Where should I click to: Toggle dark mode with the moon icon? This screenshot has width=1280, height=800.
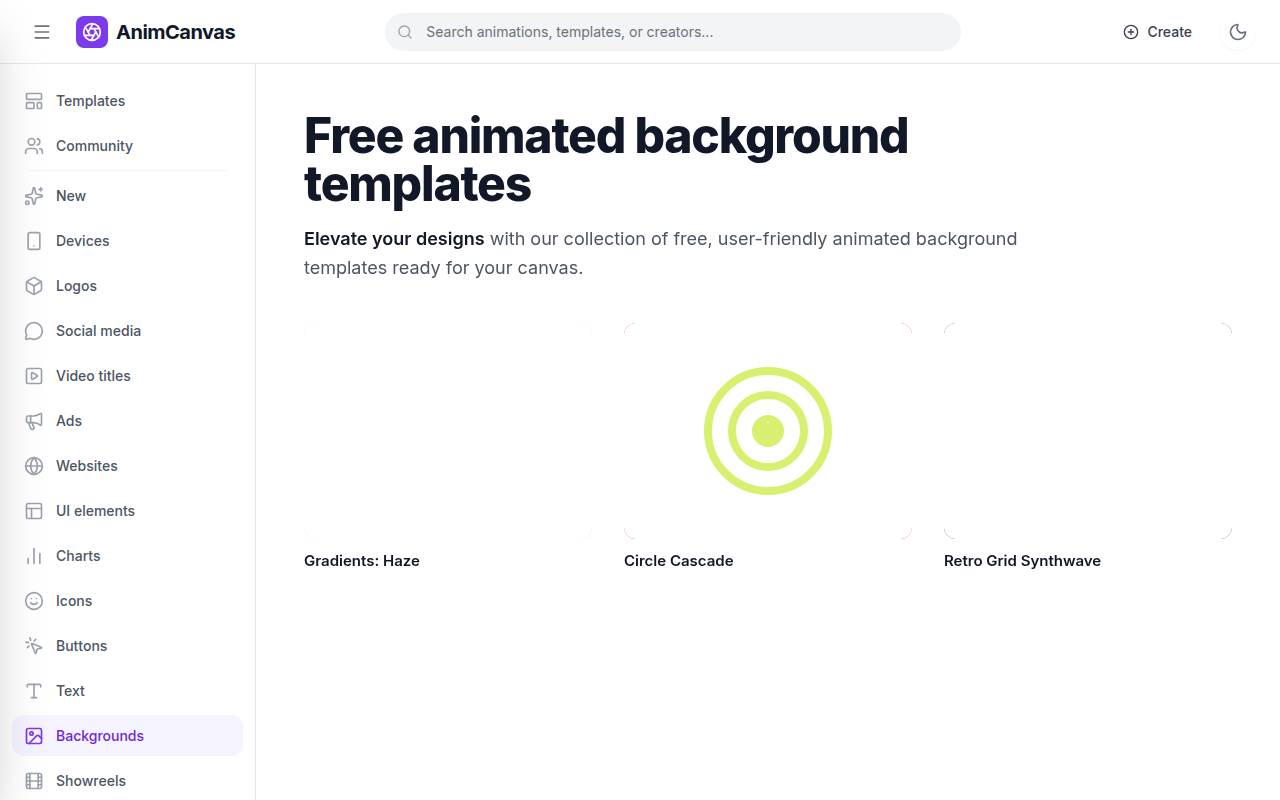(1238, 32)
